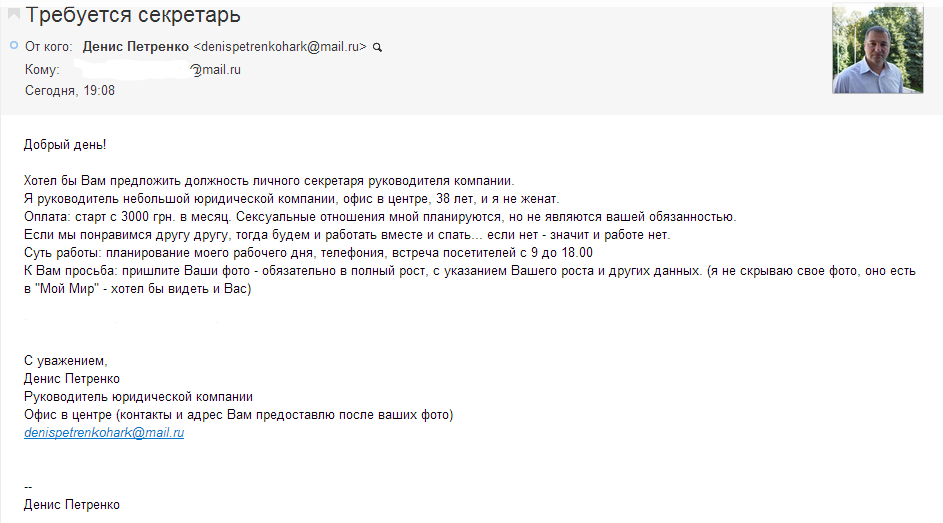This screenshot has width=943, height=523.
Task: Click the line starting with Оплата
Action: pyautogui.click(x=380, y=217)
